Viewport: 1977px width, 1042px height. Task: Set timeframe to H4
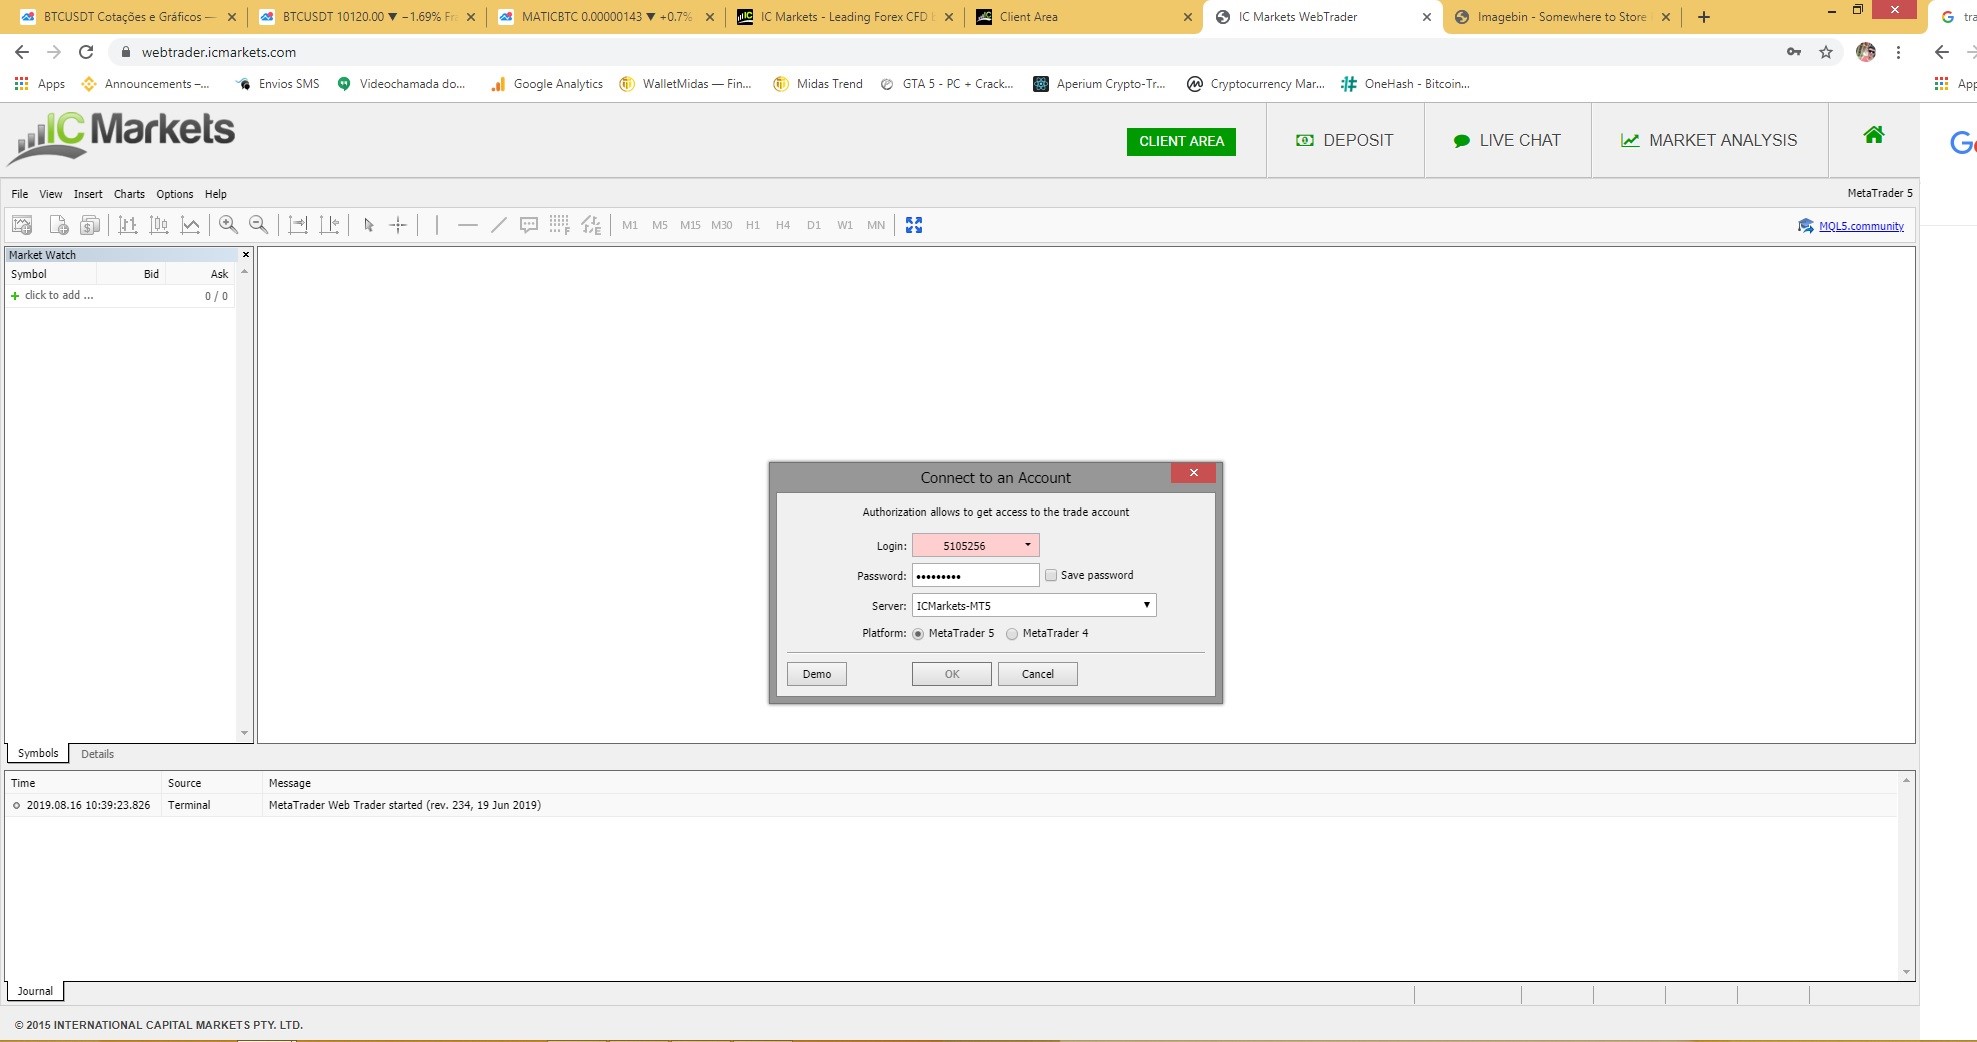pyautogui.click(x=783, y=225)
